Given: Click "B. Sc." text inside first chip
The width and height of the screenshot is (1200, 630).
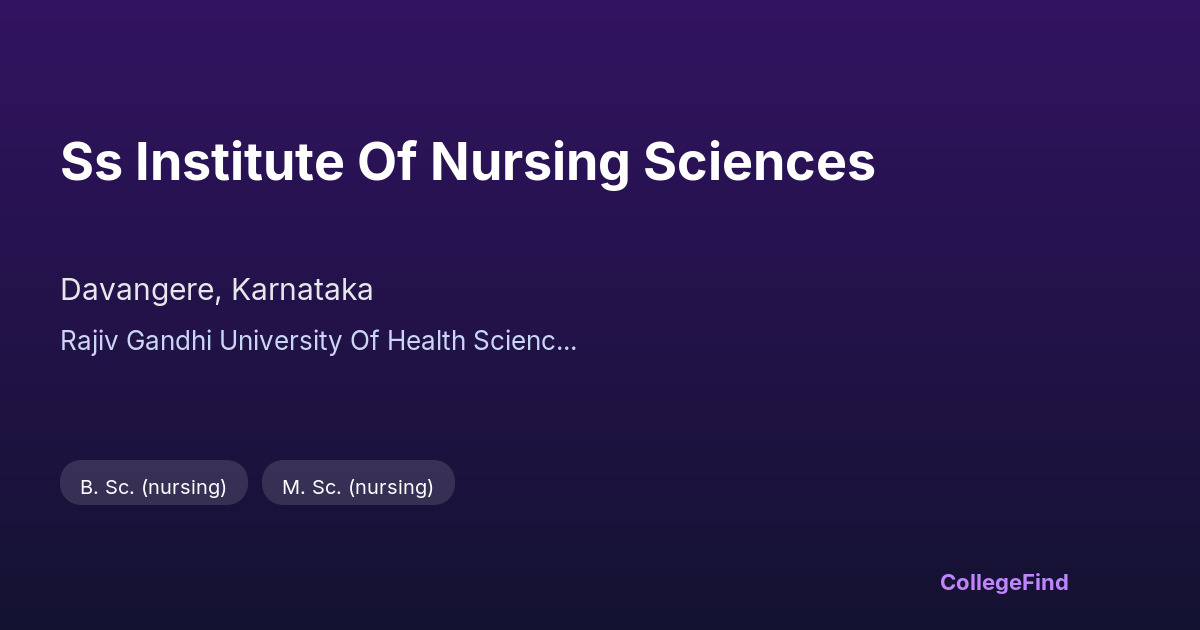Looking at the screenshot, I should pos(108,487).
